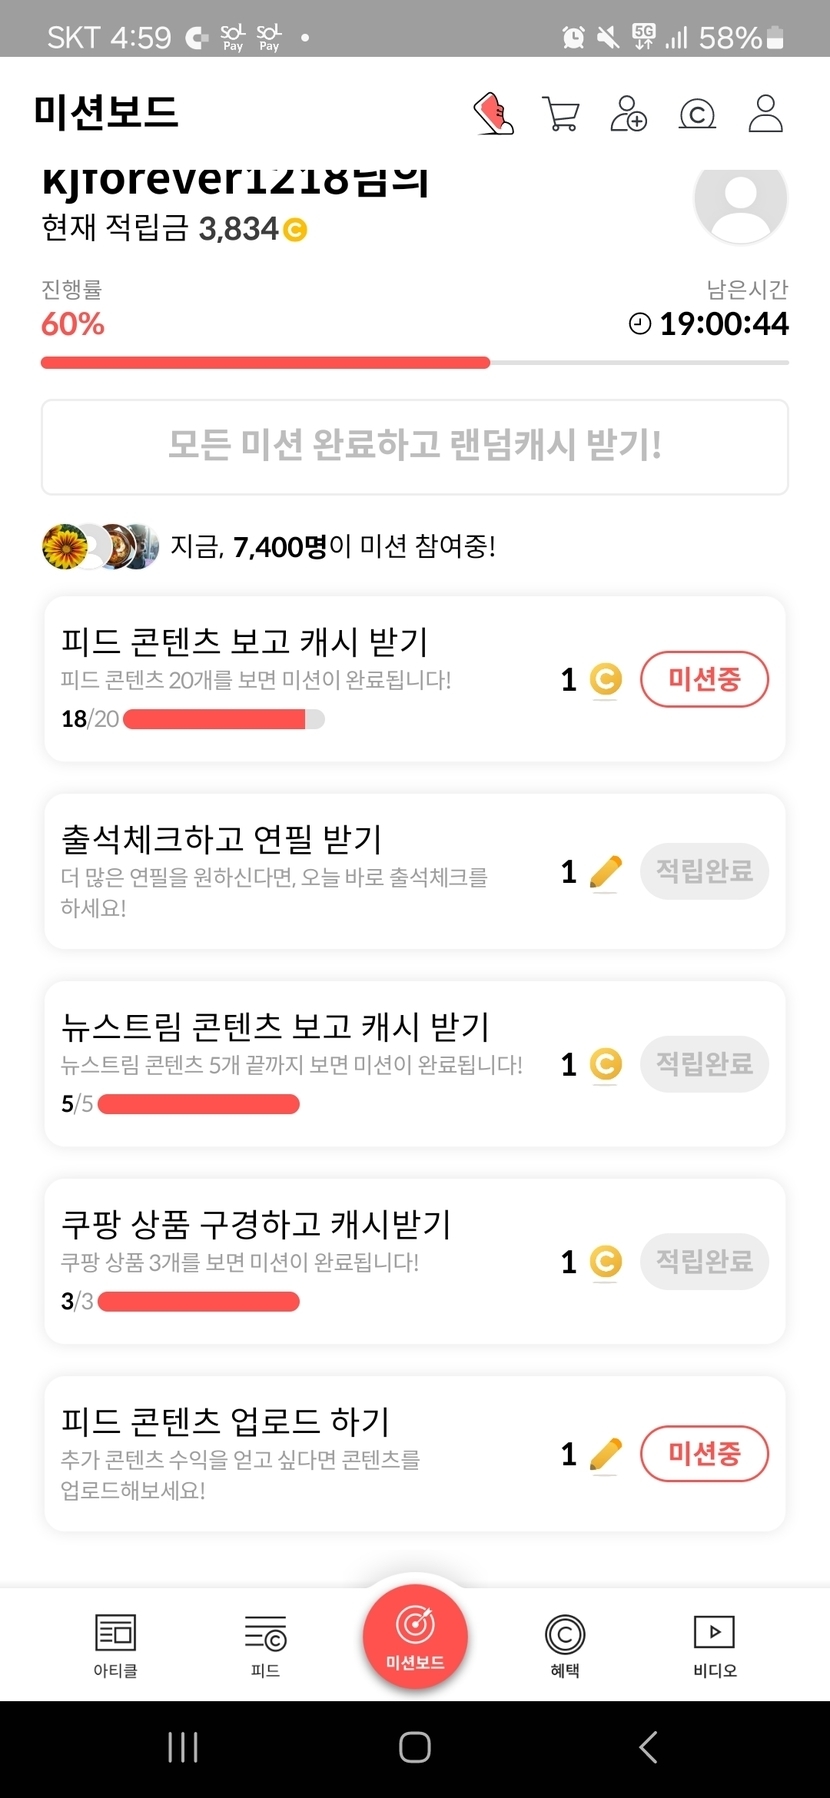
Task: Tap 적립완료 button for Newstream mission
Action: (704, 1063)
